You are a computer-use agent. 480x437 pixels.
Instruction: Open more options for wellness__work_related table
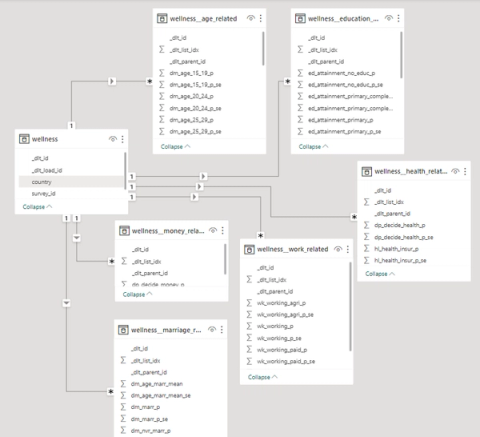click(x=348, y=249)
